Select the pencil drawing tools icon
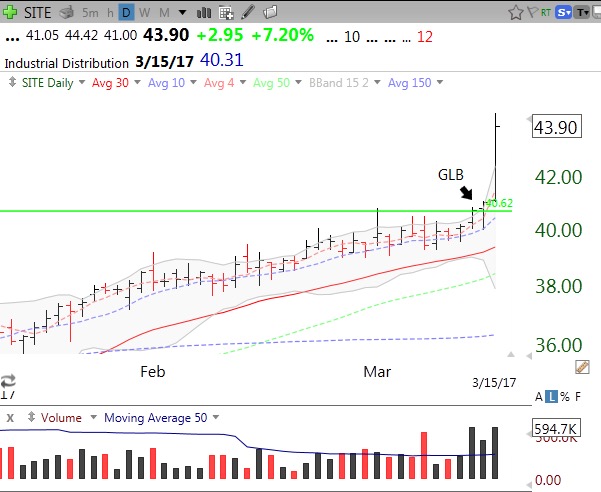The image size is (601, 492). click(x=248, y=12)
